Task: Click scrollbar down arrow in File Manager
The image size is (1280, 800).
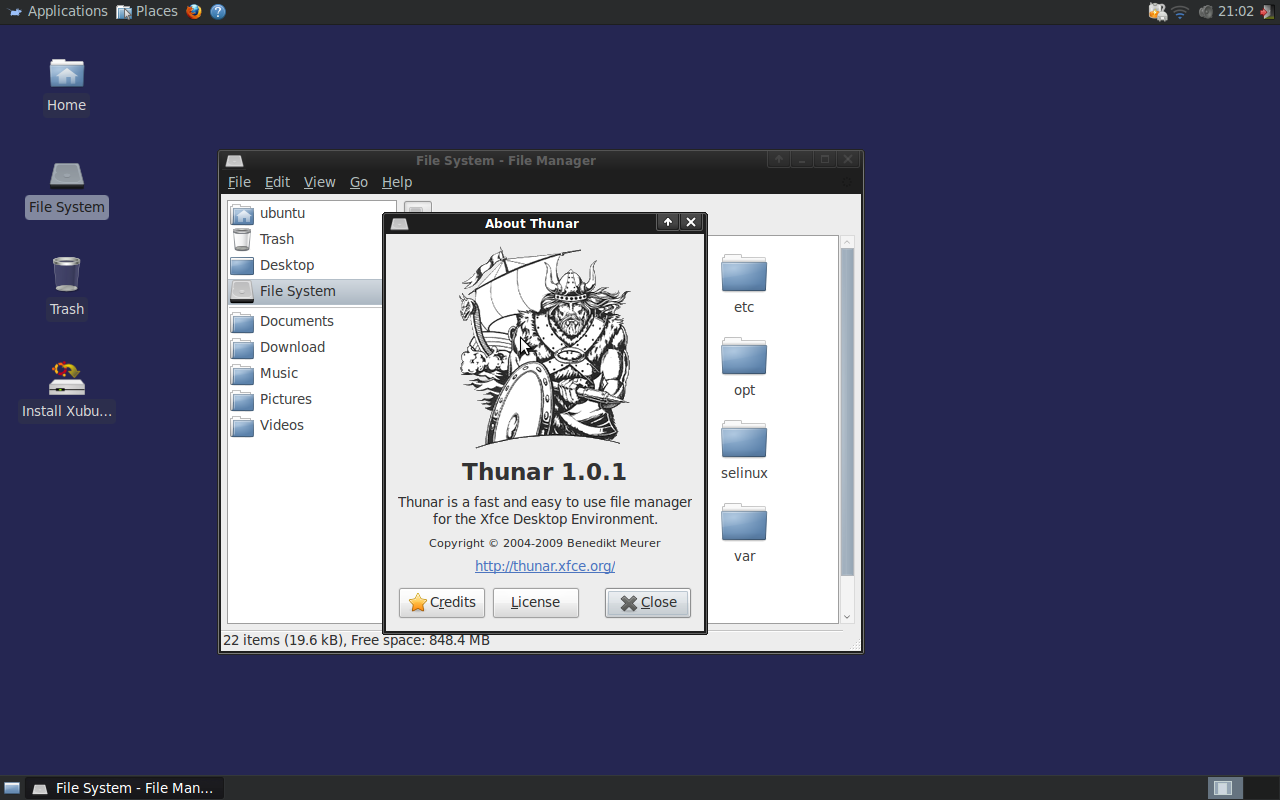Action: [847, 617]
